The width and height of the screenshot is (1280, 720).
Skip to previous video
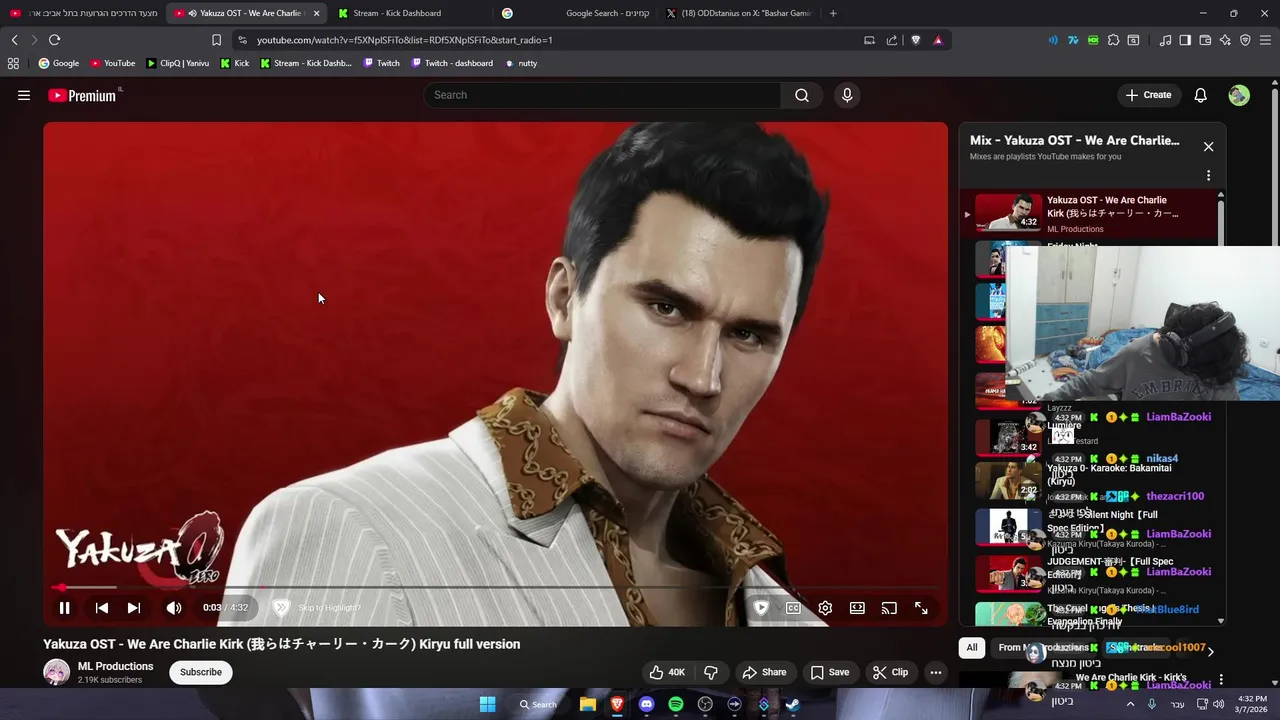(102, 608)
